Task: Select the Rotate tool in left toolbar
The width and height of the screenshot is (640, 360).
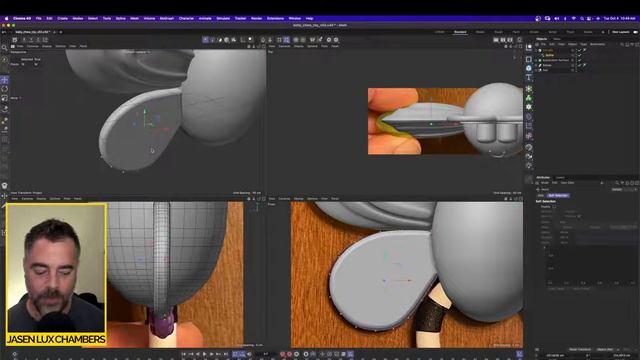Action: click(4, 89)
